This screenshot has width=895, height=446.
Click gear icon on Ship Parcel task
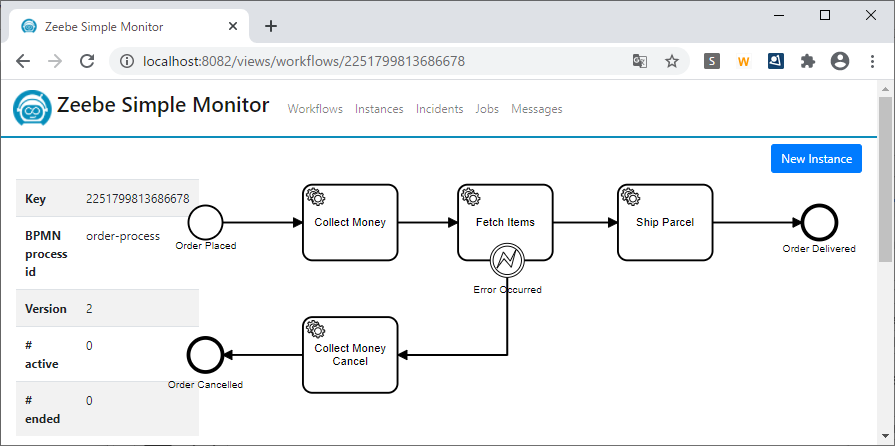(631, 196)
